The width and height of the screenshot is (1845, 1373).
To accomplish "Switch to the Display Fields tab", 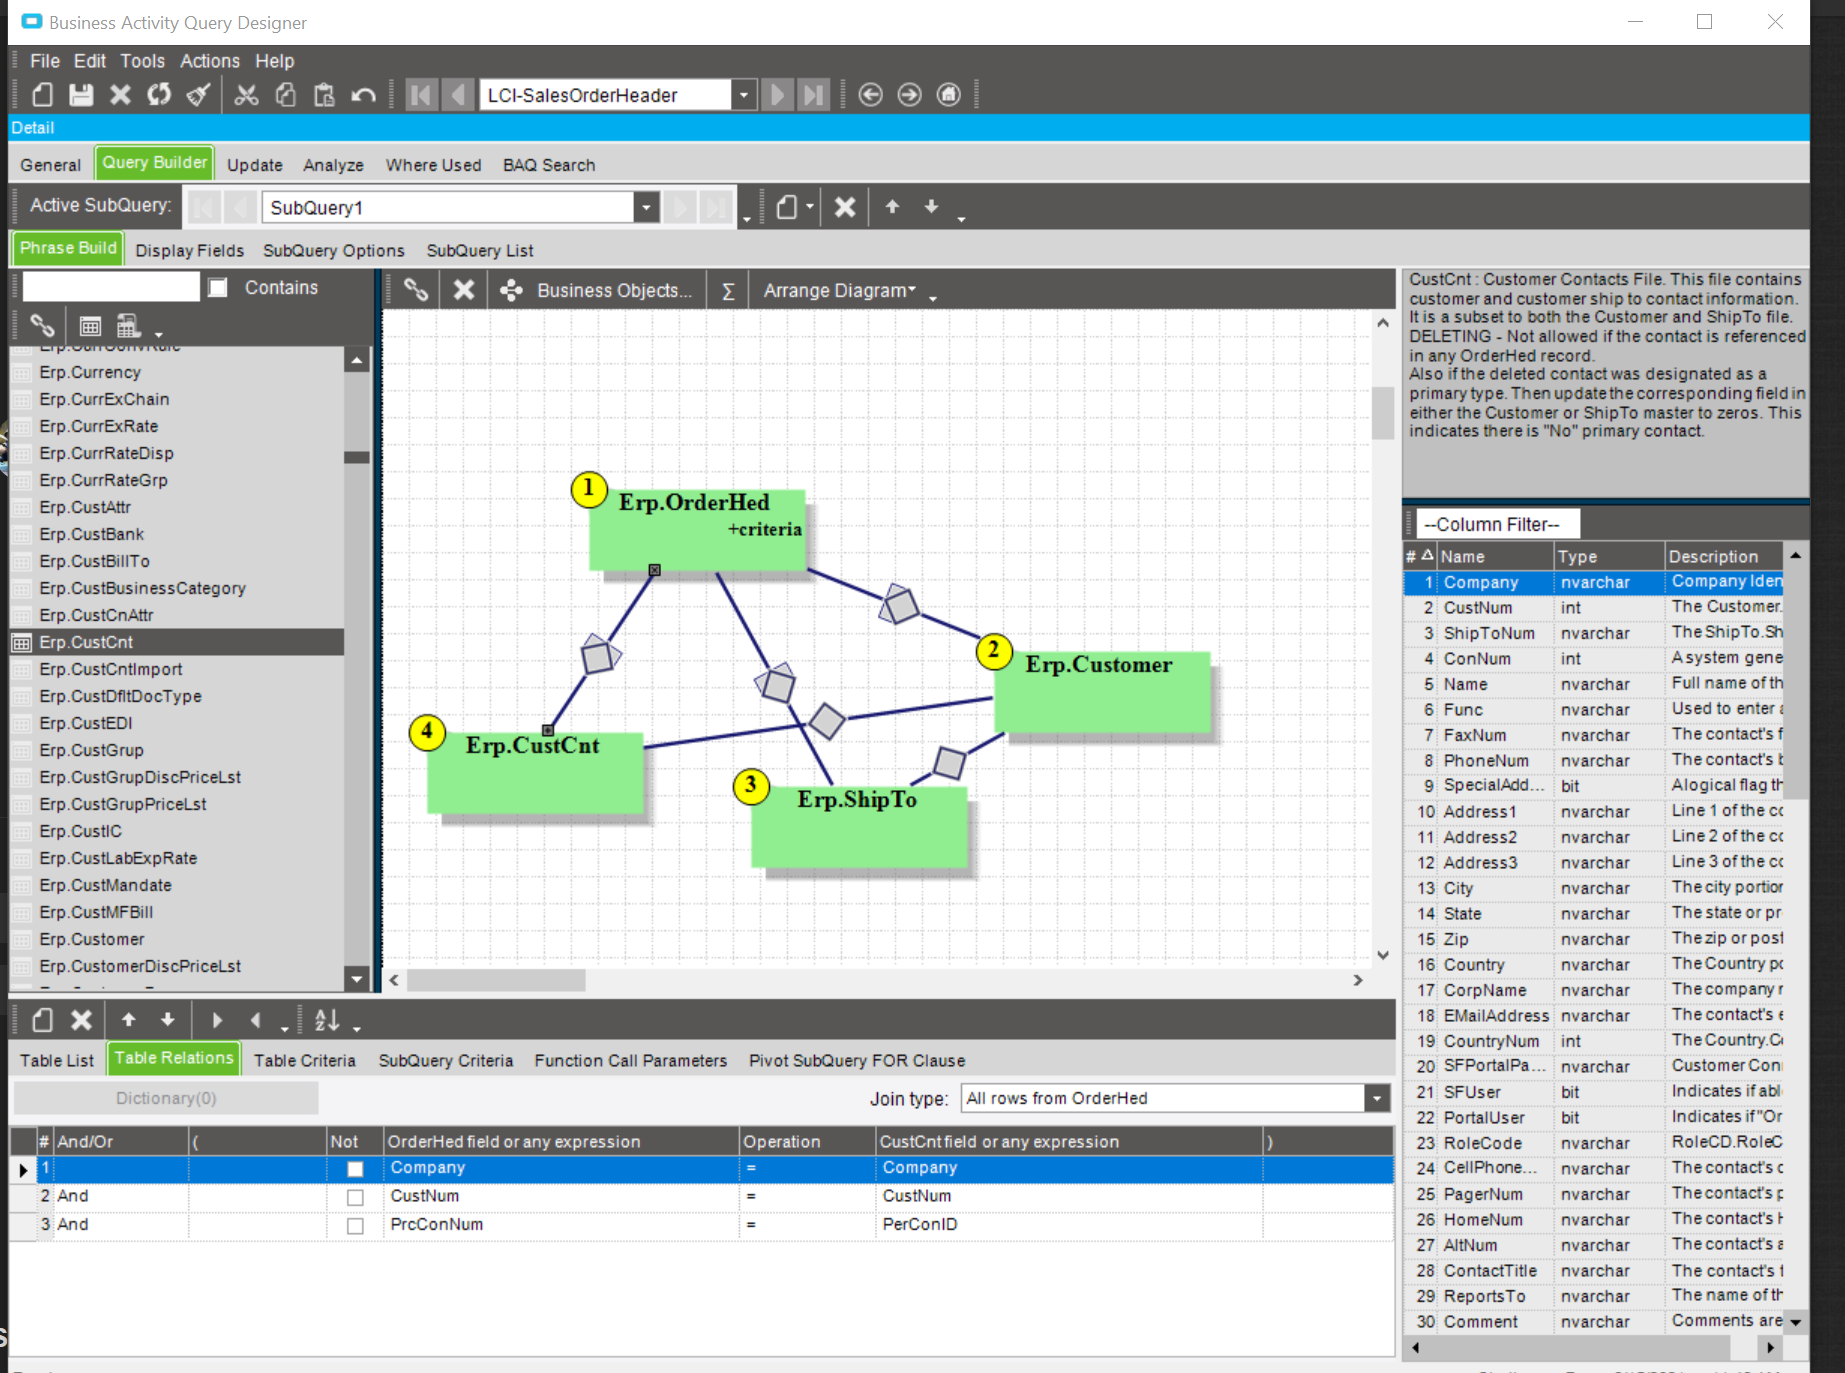I will pyautogui.click(x=190, y=250).
